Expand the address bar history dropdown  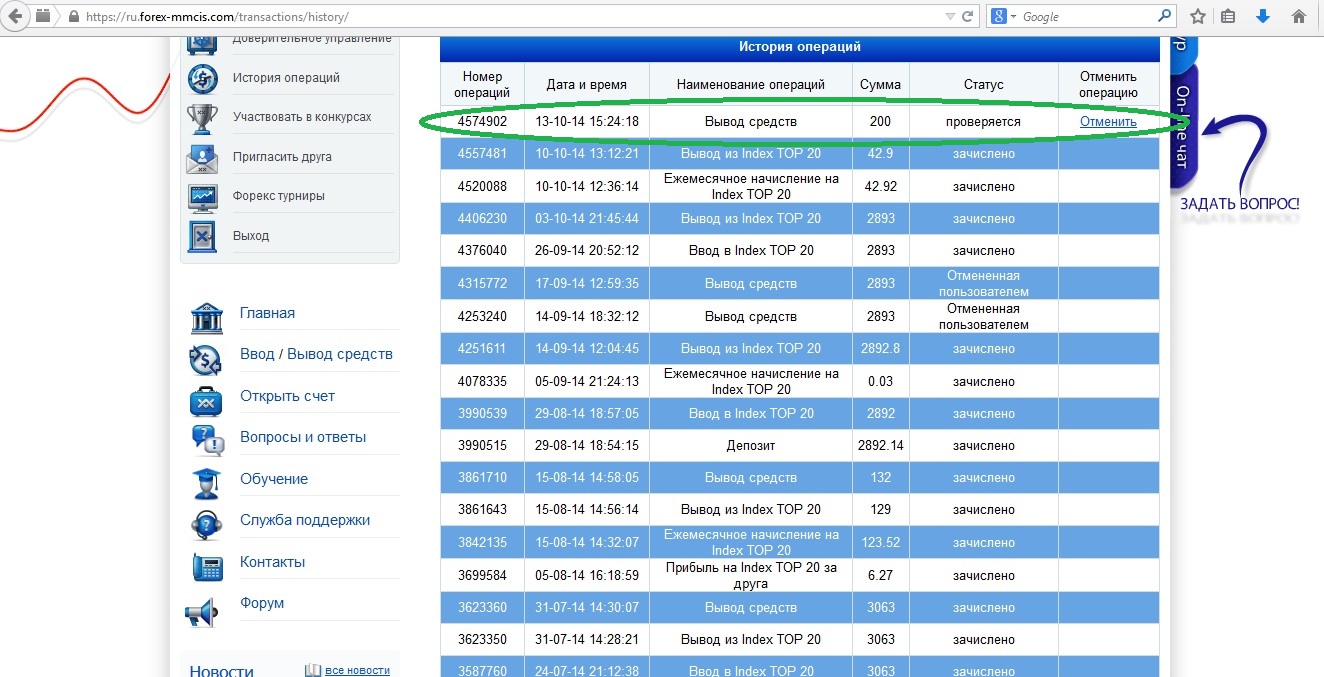949,17
